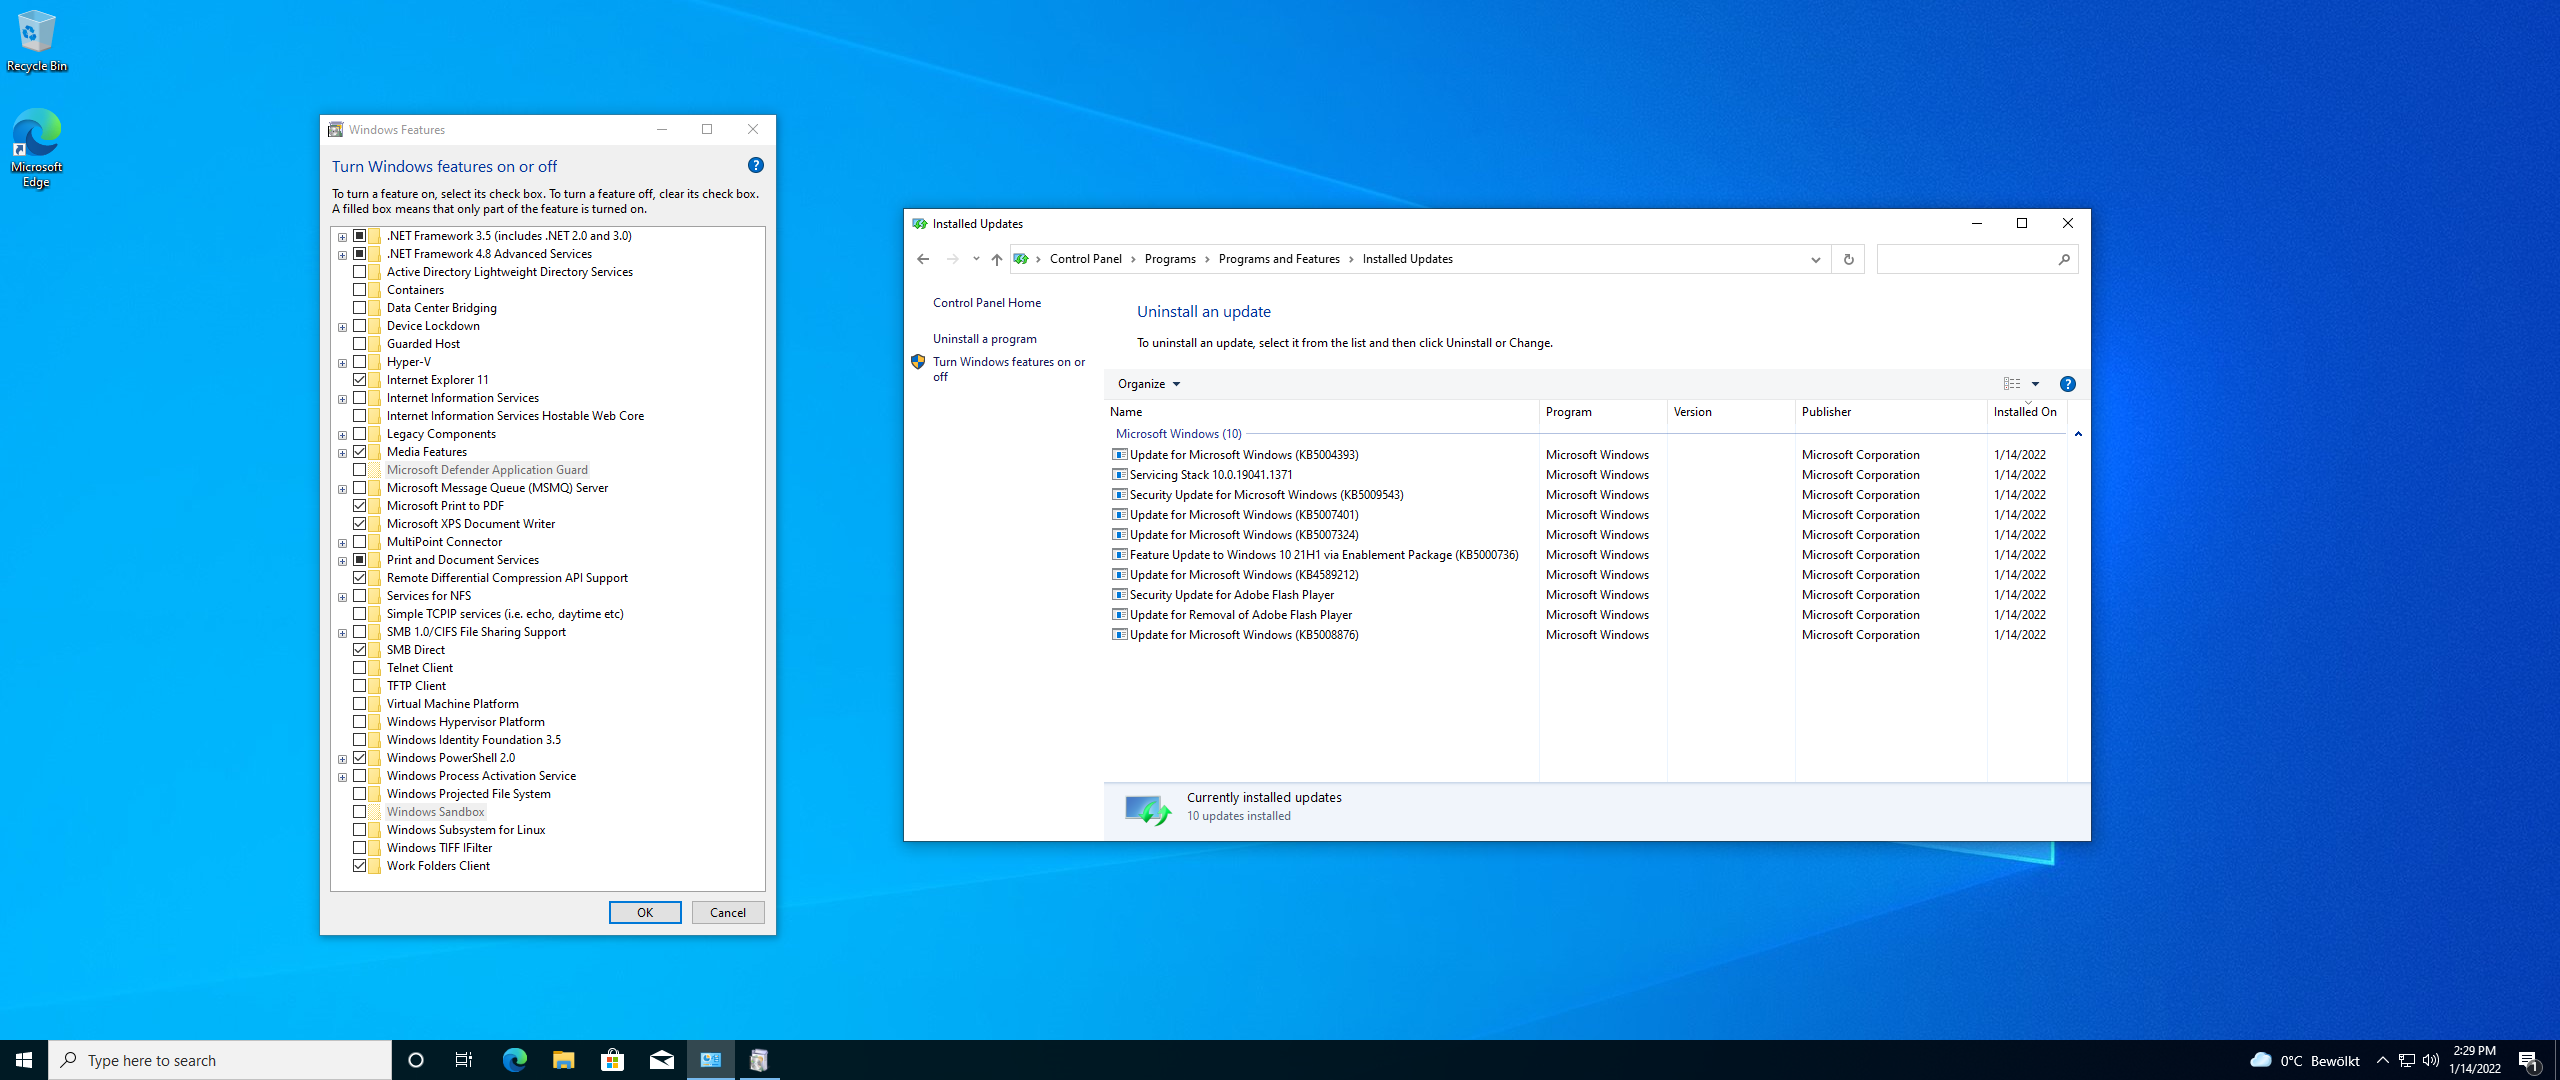Enable Telnet Client checkbox
The height and width of the screenshot is (1080, 2560).
[x=359, y=668]
